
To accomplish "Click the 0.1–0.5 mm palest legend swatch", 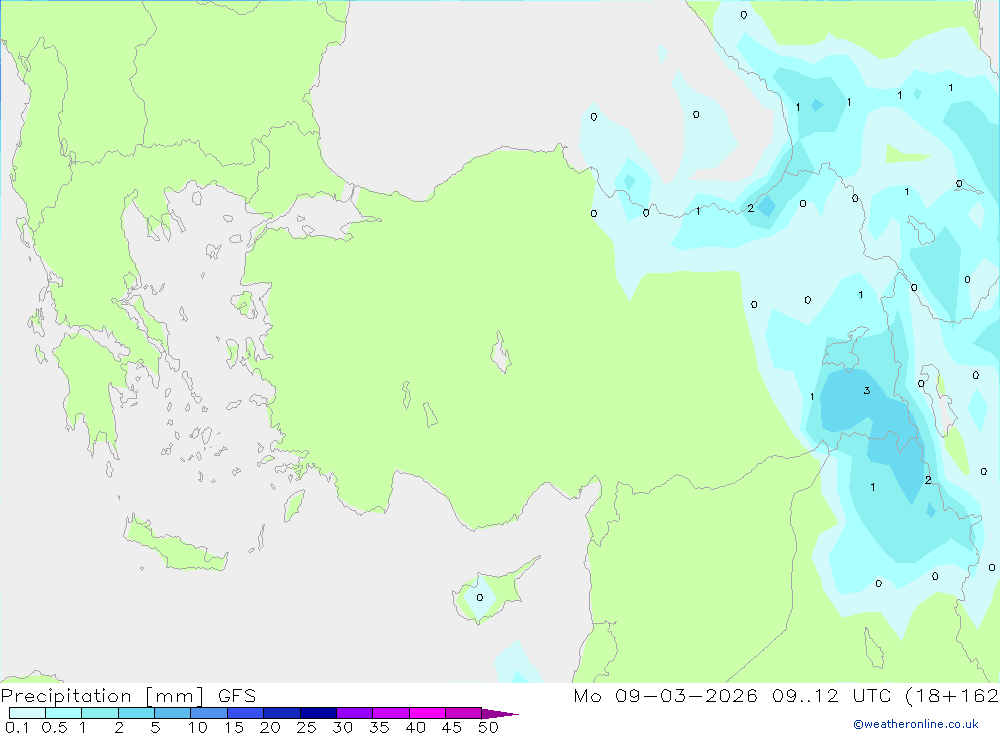I will click(27, 713).
